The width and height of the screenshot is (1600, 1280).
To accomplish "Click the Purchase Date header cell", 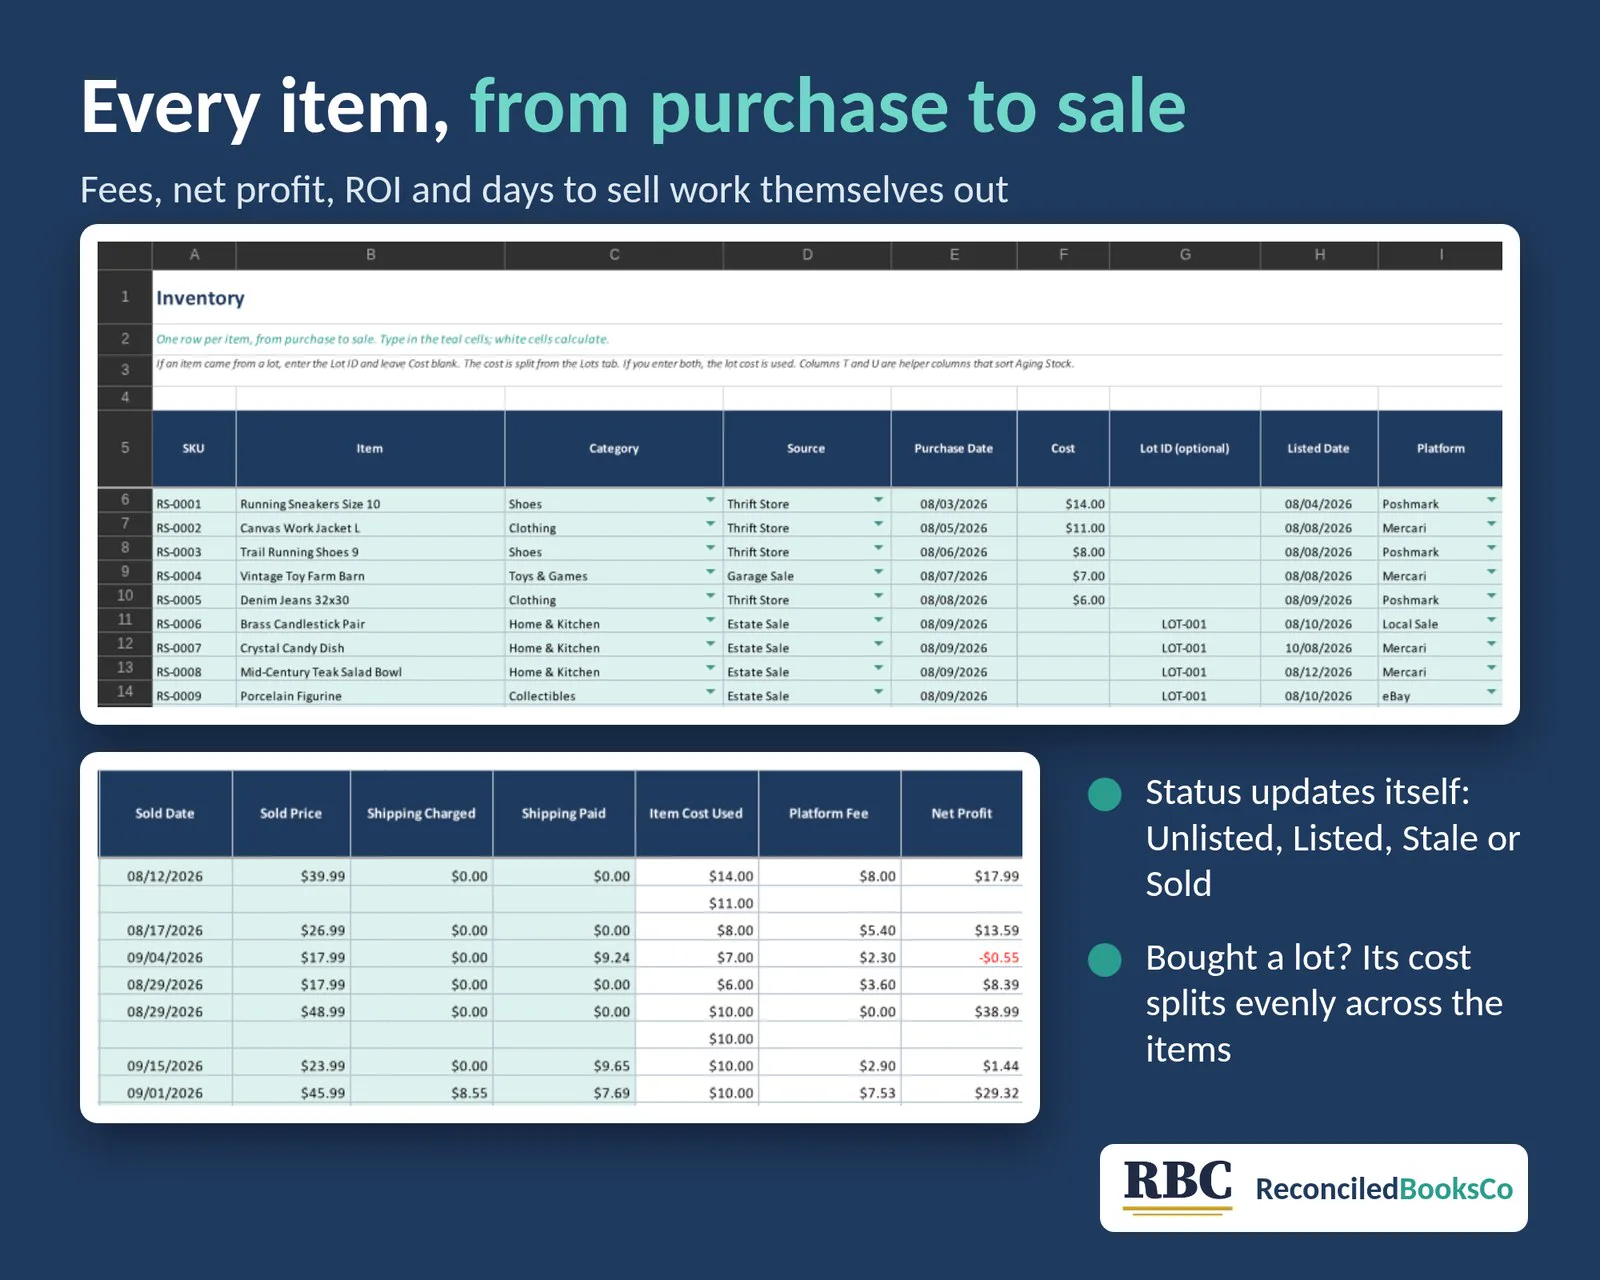I will click(x=954, y=448).
